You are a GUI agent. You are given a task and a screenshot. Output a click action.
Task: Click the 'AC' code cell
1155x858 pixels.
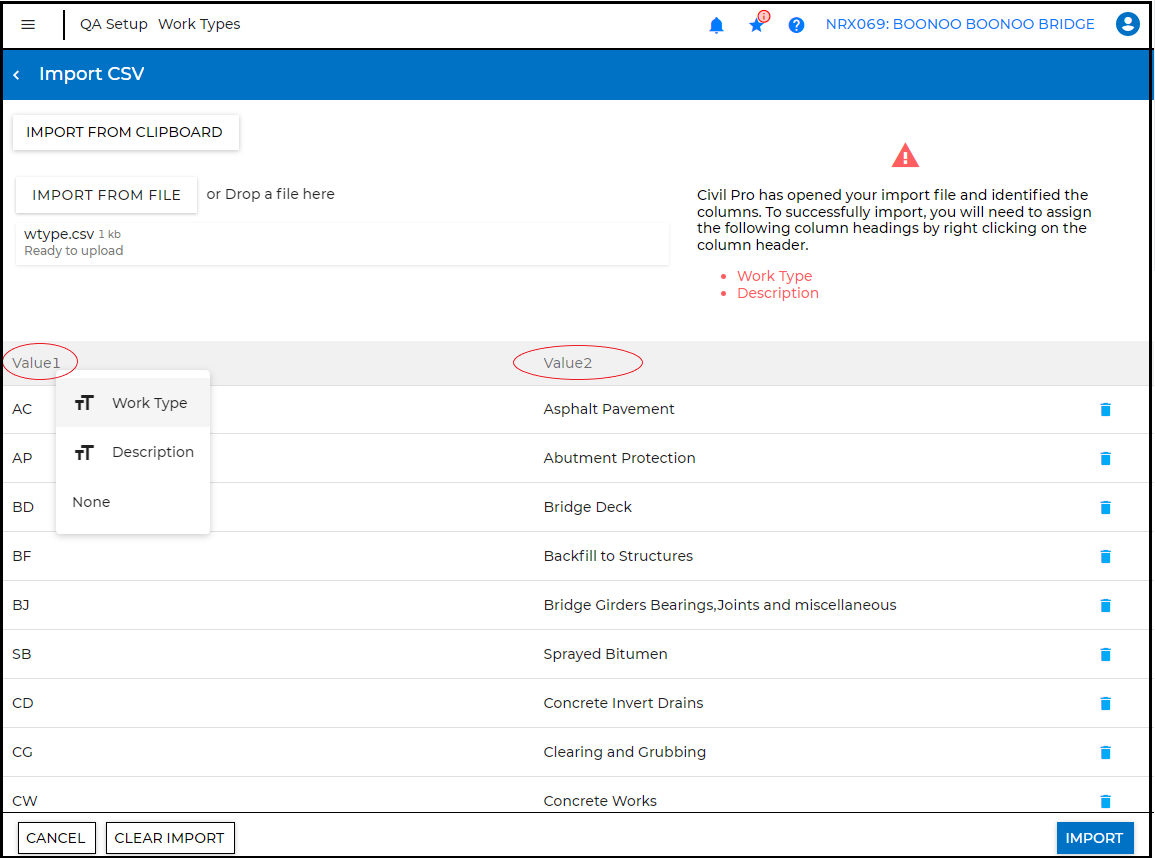(22, 409)
